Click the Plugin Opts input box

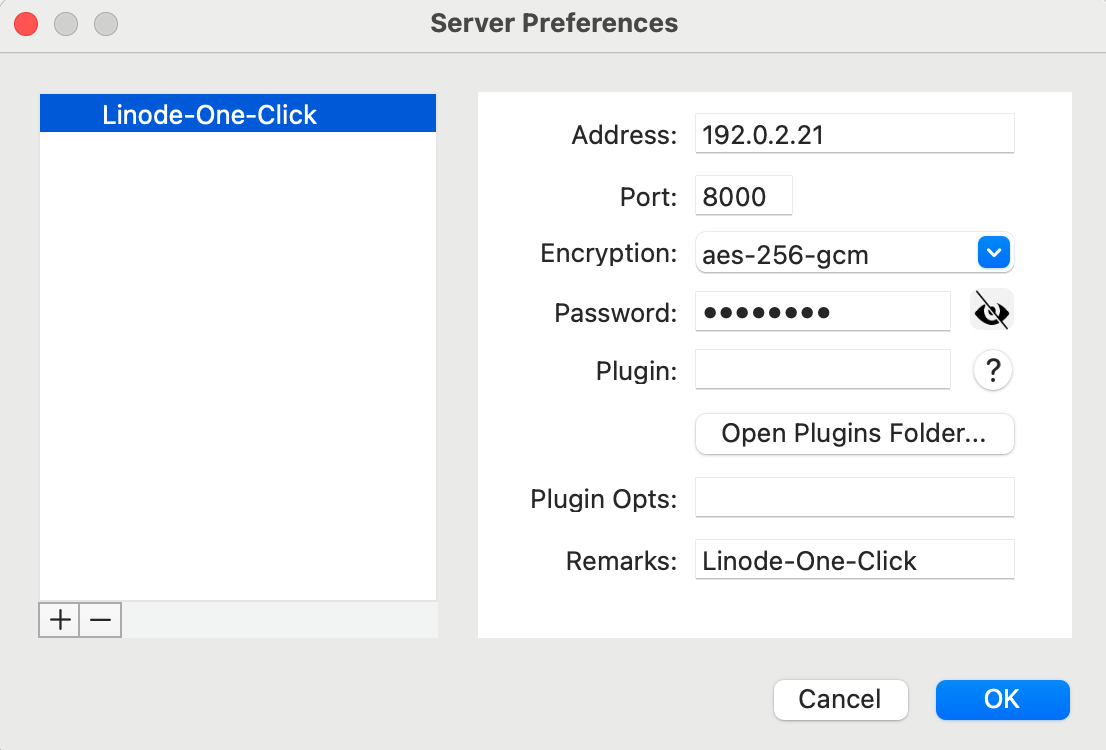855,497
